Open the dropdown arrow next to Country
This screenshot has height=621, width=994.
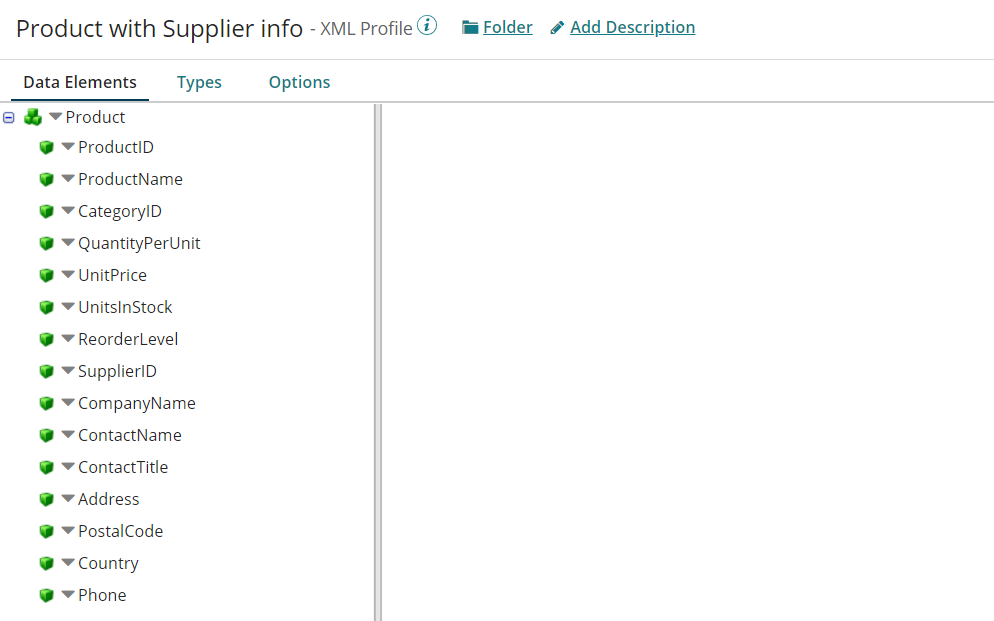[x=68, y=563]
